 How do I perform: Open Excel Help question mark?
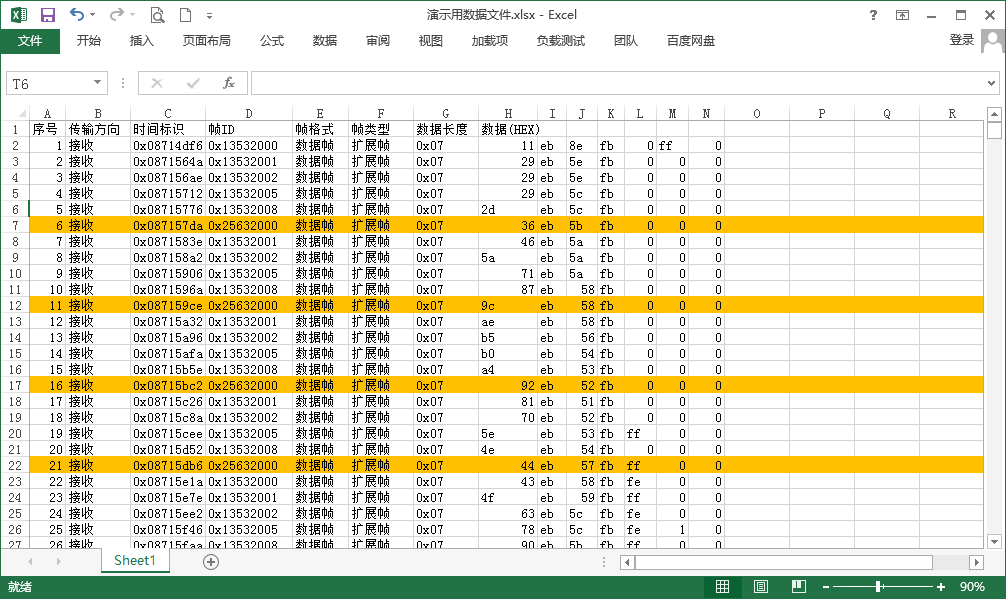tap(873, 15)
